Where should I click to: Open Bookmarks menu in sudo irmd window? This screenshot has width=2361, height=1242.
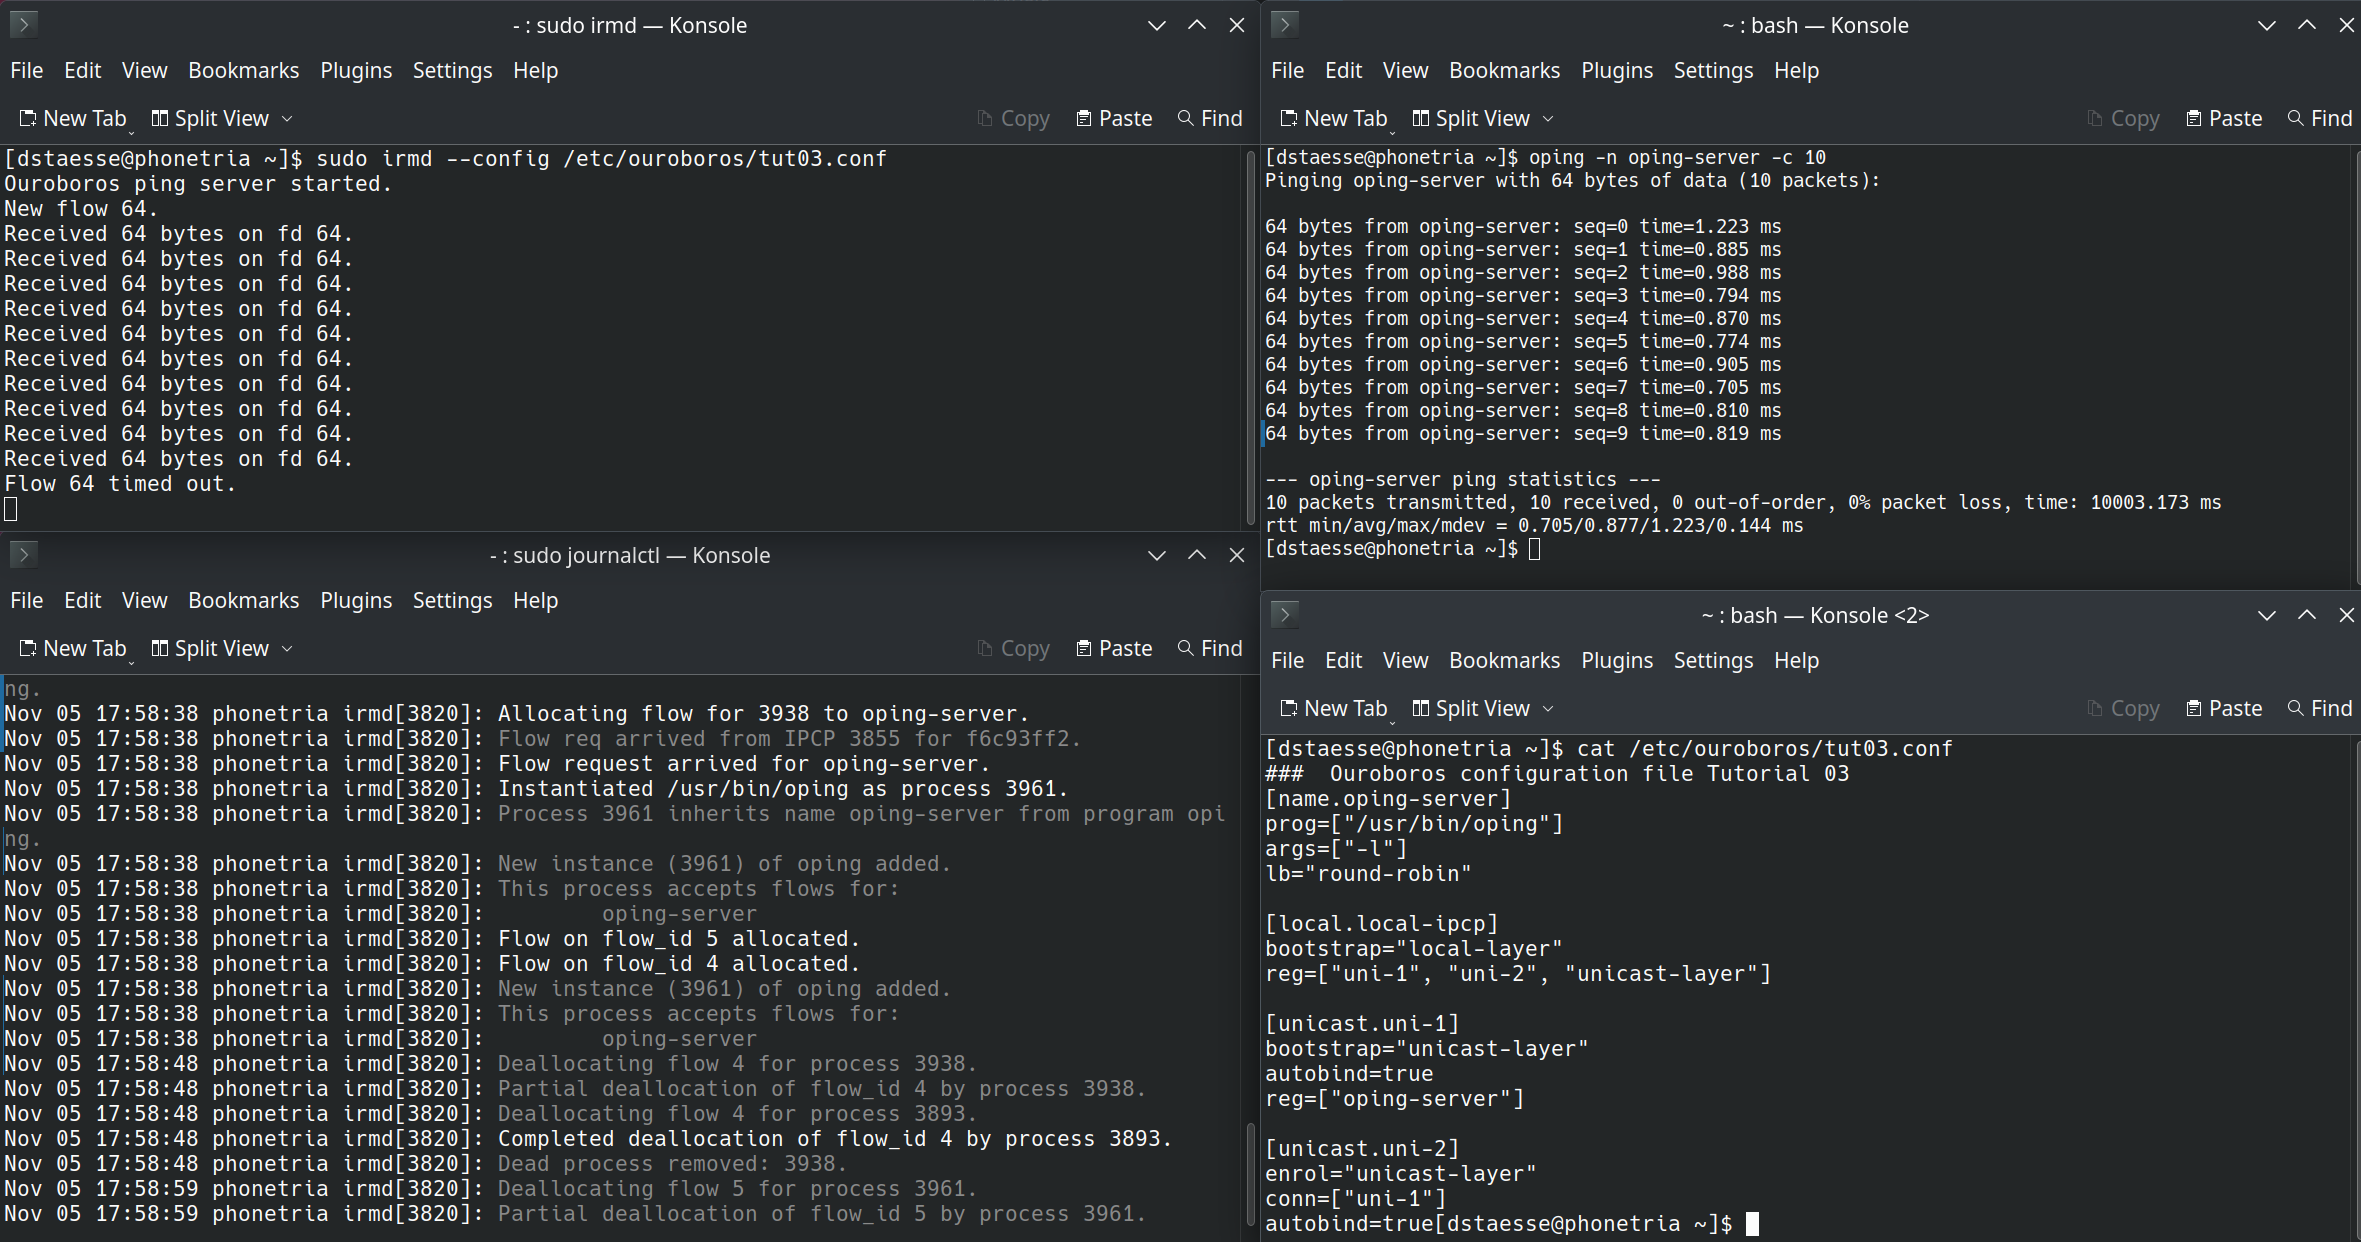(x=243, y=71)
